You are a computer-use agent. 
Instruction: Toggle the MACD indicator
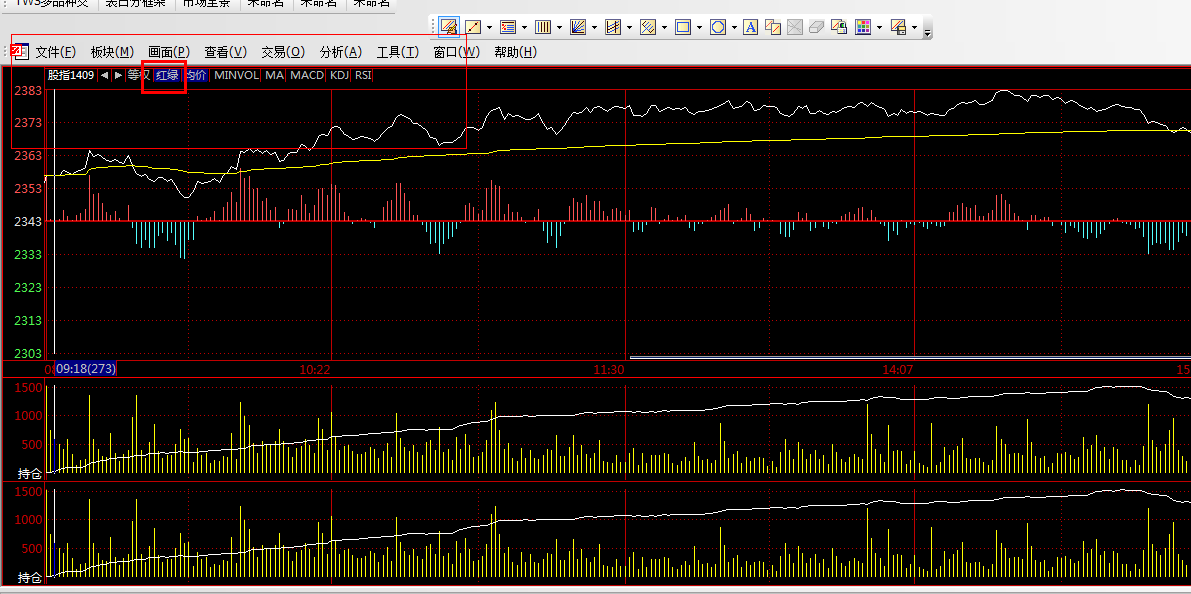(x=307, y=75)
